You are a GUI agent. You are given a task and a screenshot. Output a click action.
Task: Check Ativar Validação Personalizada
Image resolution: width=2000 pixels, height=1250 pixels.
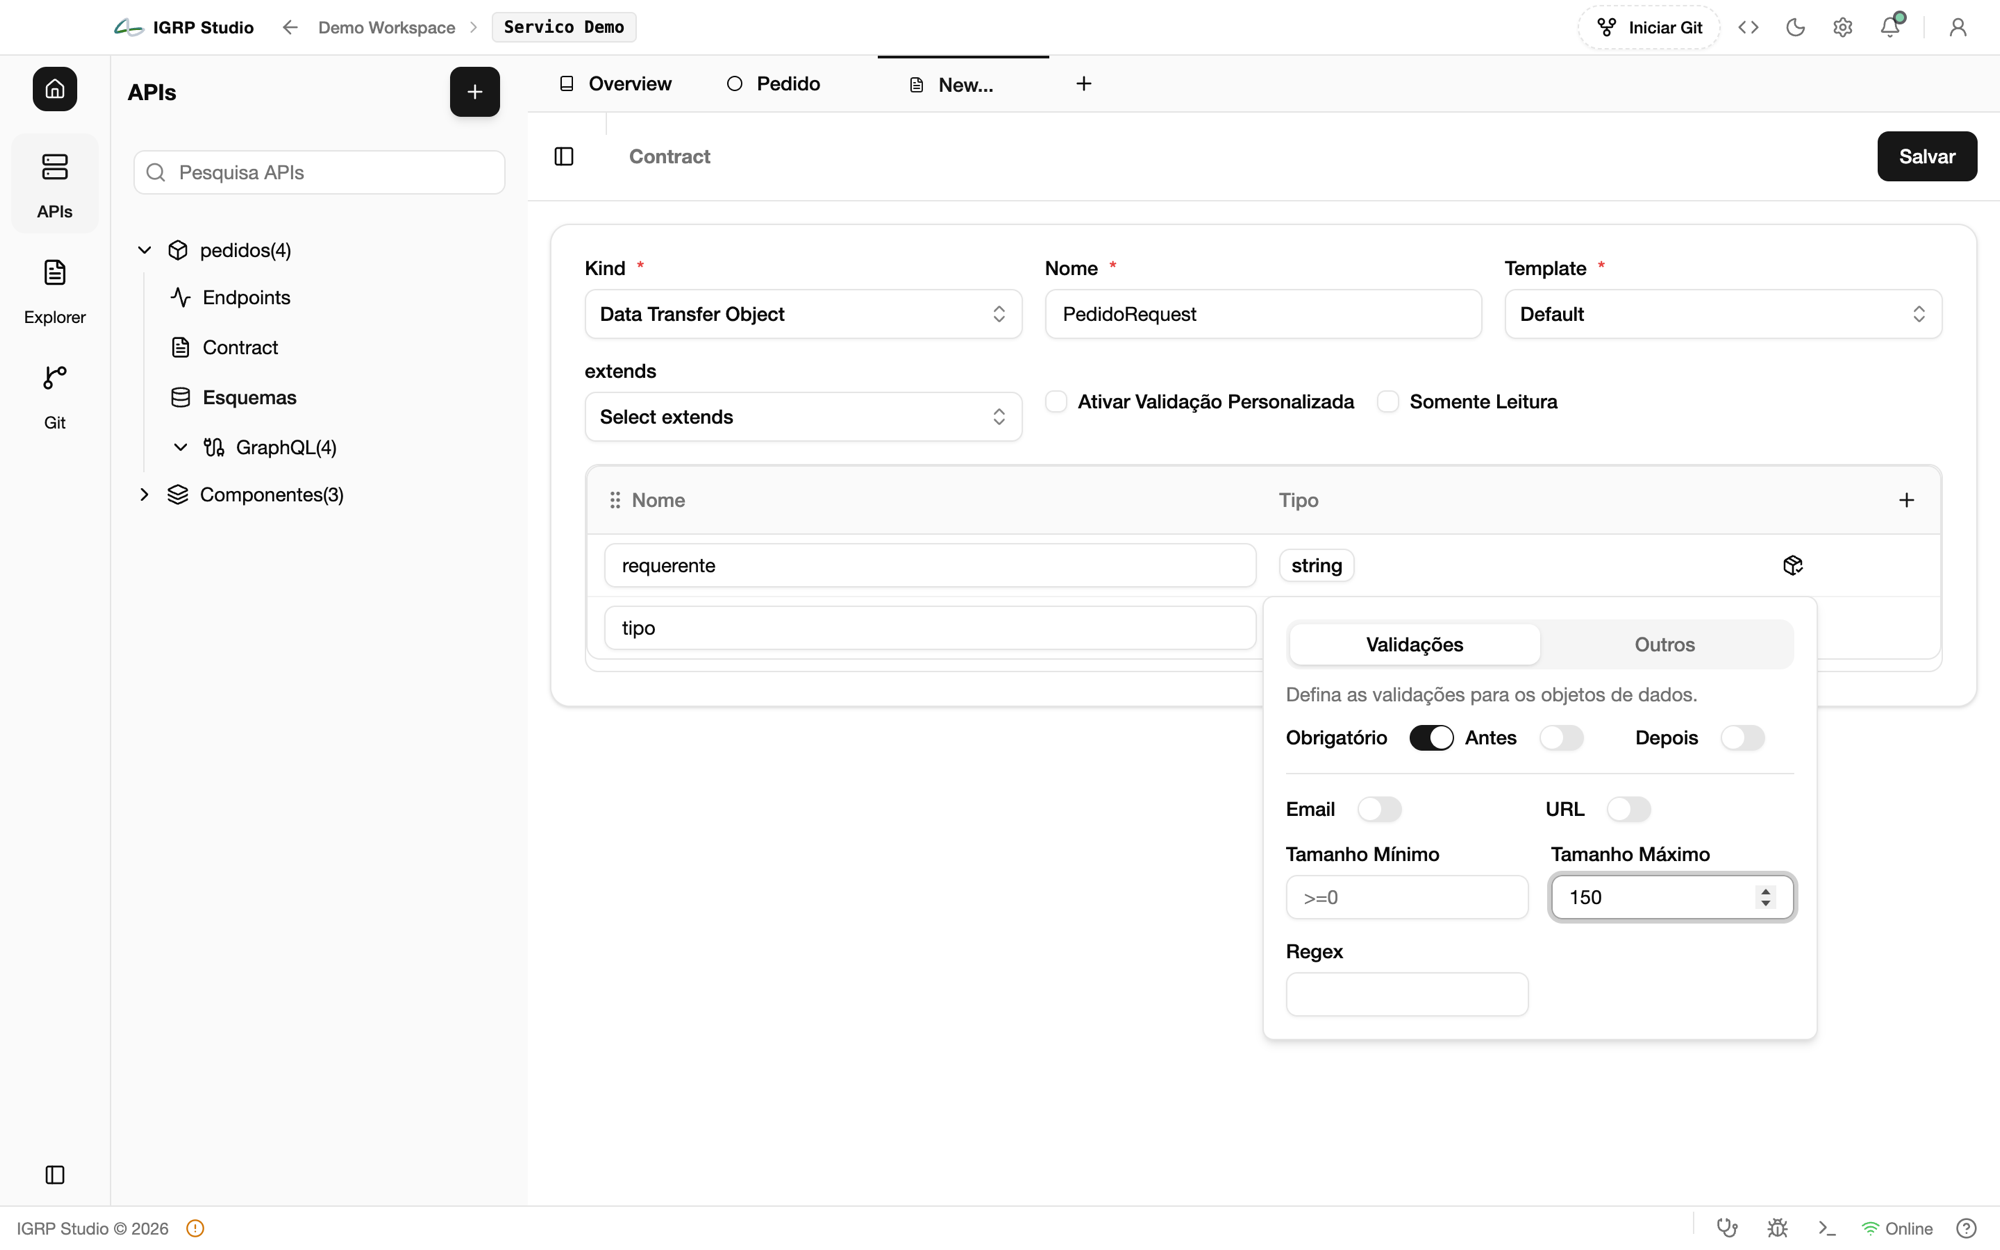click(x=1056, y=401)
